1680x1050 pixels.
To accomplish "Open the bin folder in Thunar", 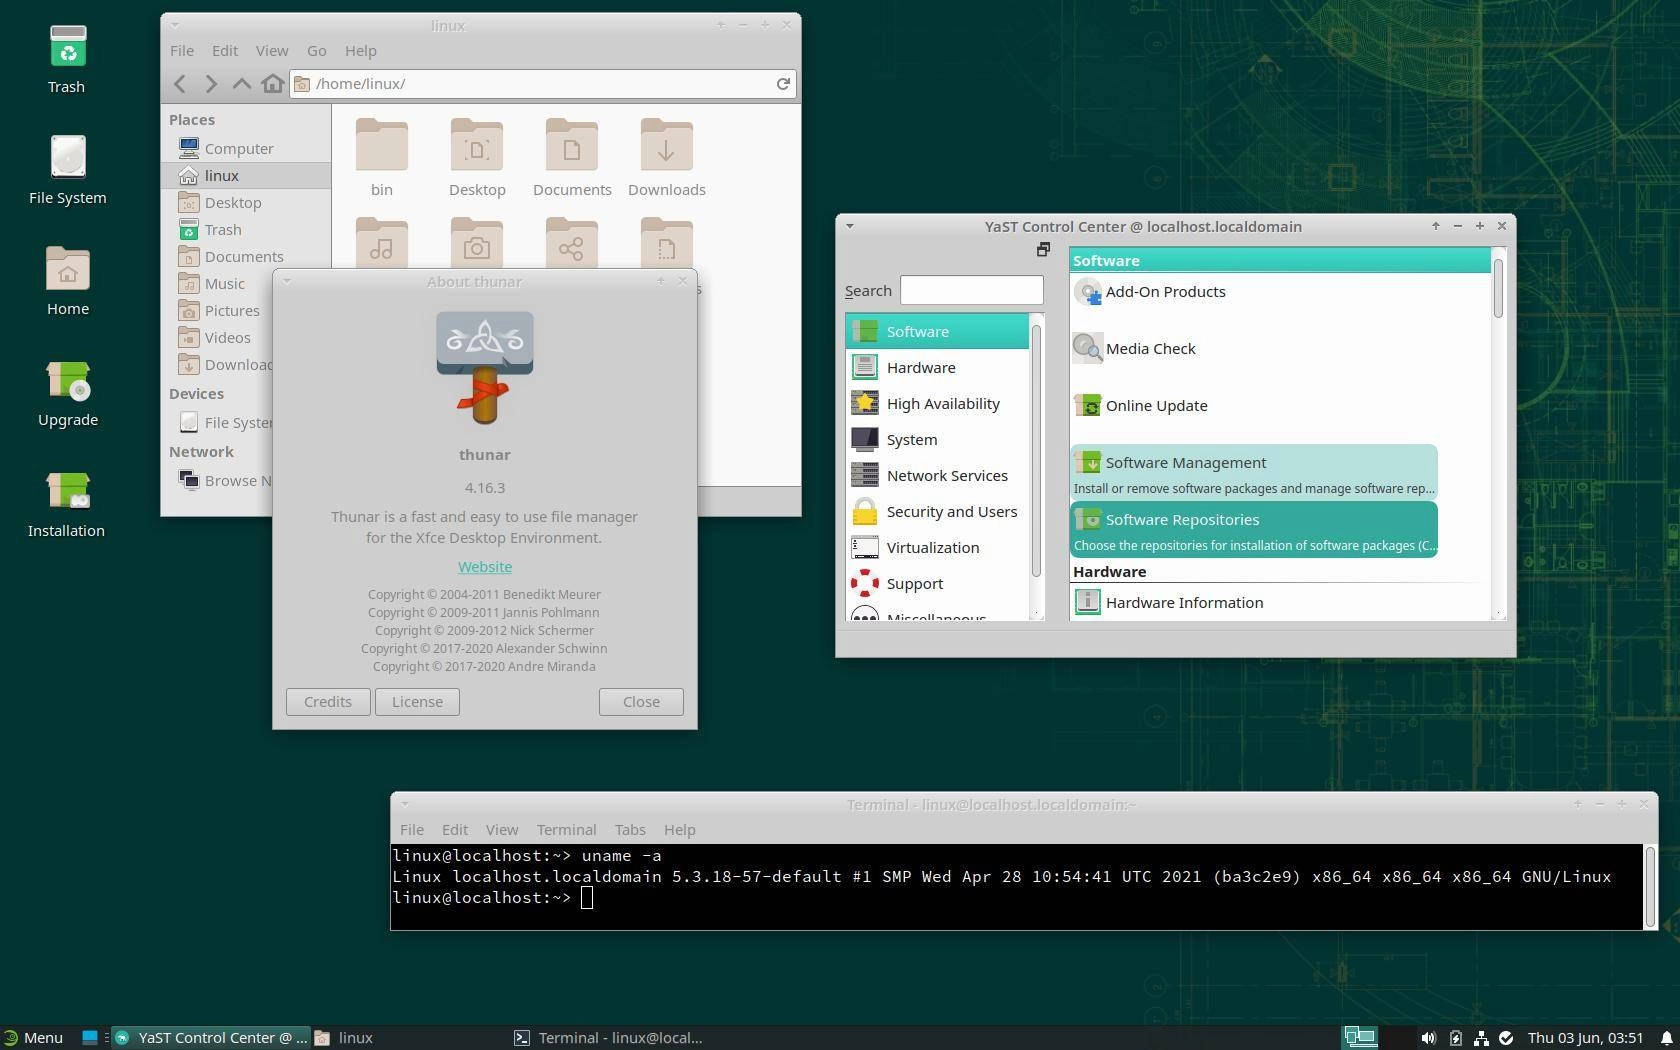I will tap(382, 157).
